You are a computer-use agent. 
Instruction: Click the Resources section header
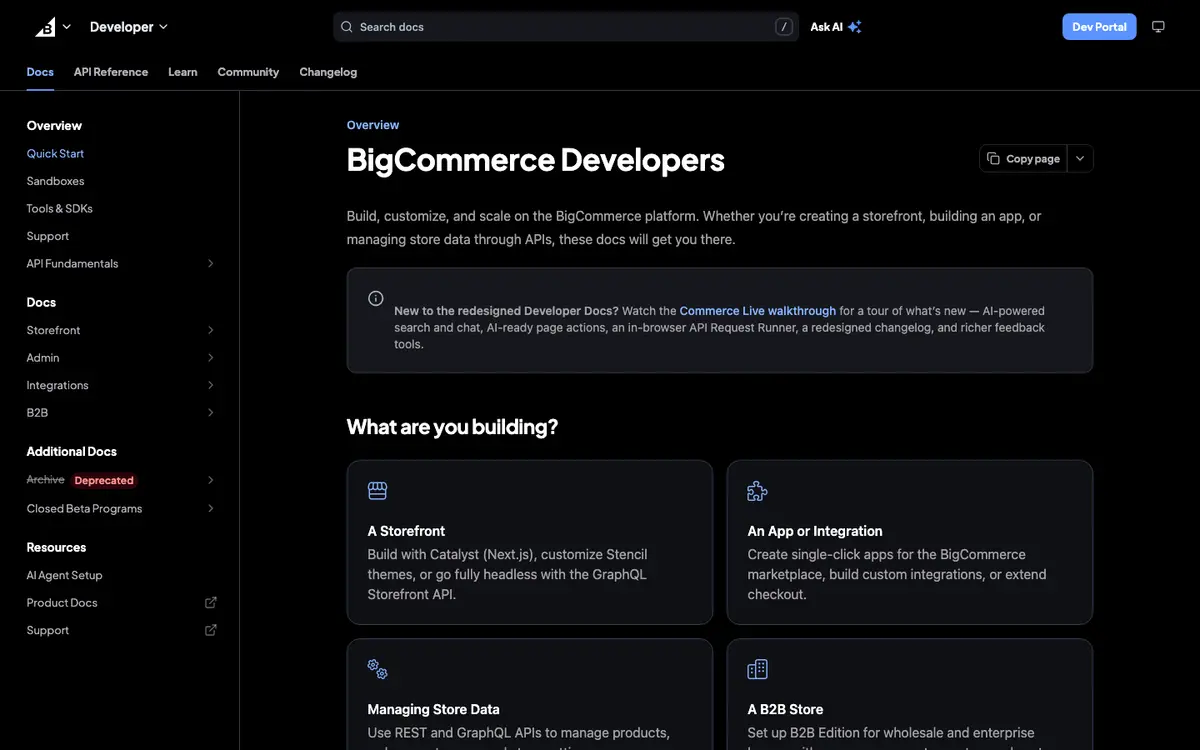[56, 548]
